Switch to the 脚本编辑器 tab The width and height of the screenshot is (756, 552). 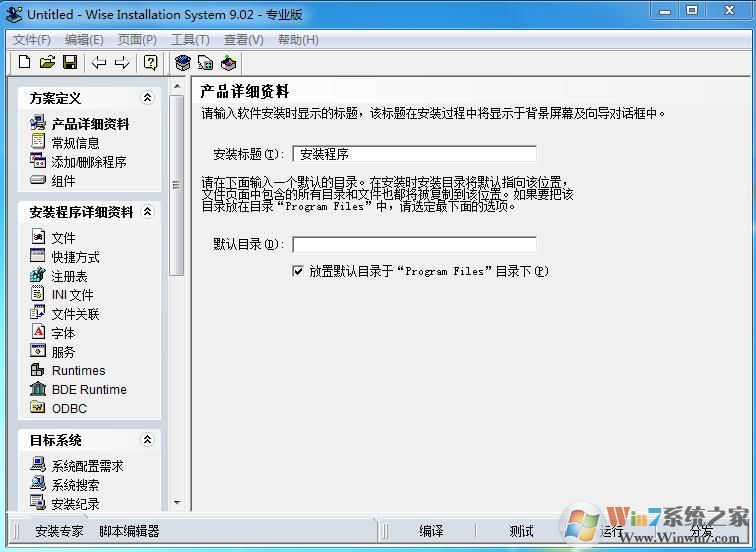point(129,531)
